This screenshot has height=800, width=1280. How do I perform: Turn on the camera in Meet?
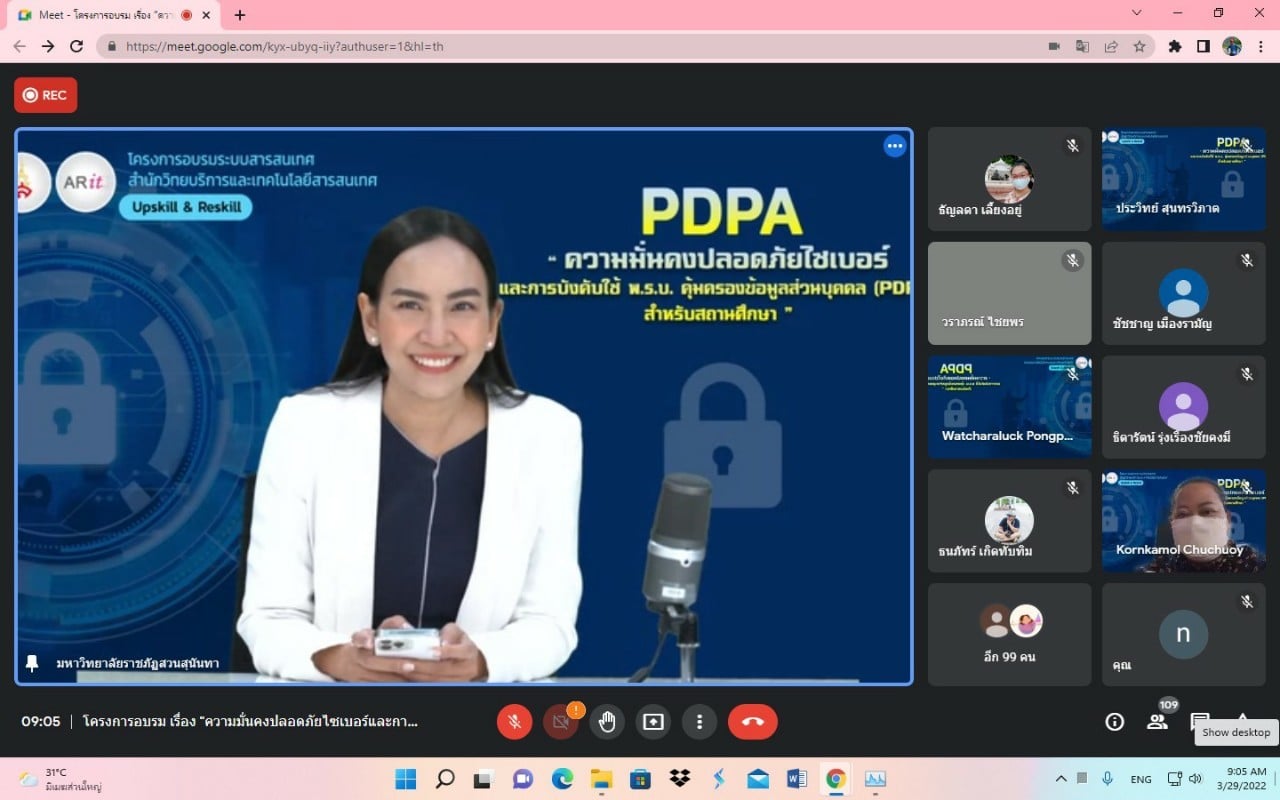tap(560, 722)
